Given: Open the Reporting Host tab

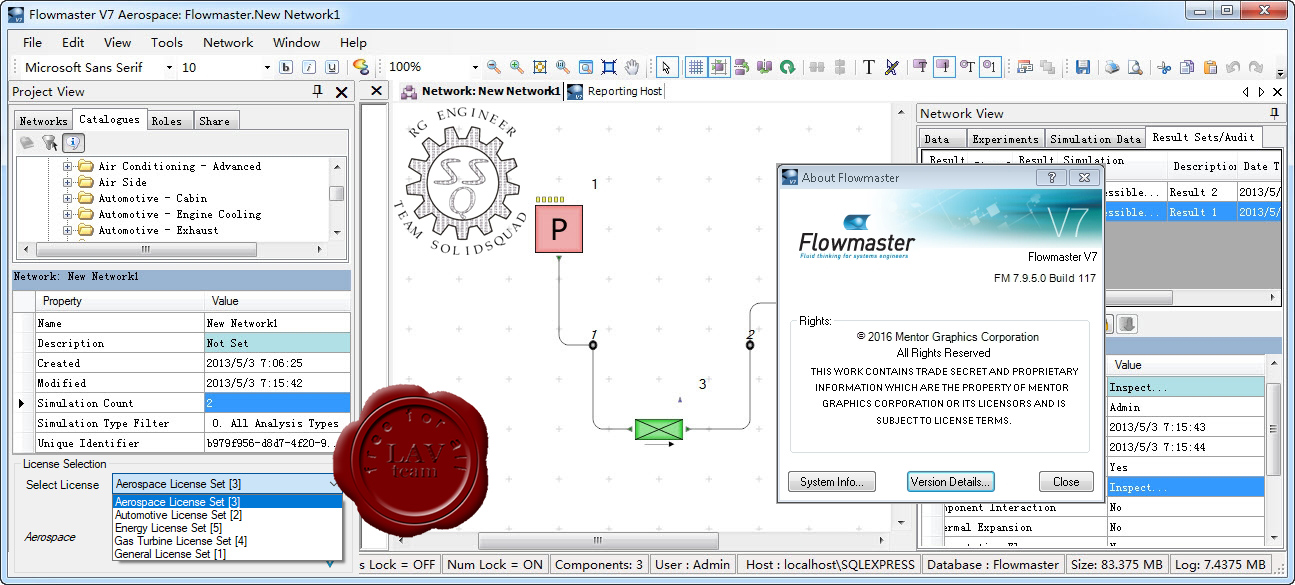Looking at the screenshot, I should point(615,91).
